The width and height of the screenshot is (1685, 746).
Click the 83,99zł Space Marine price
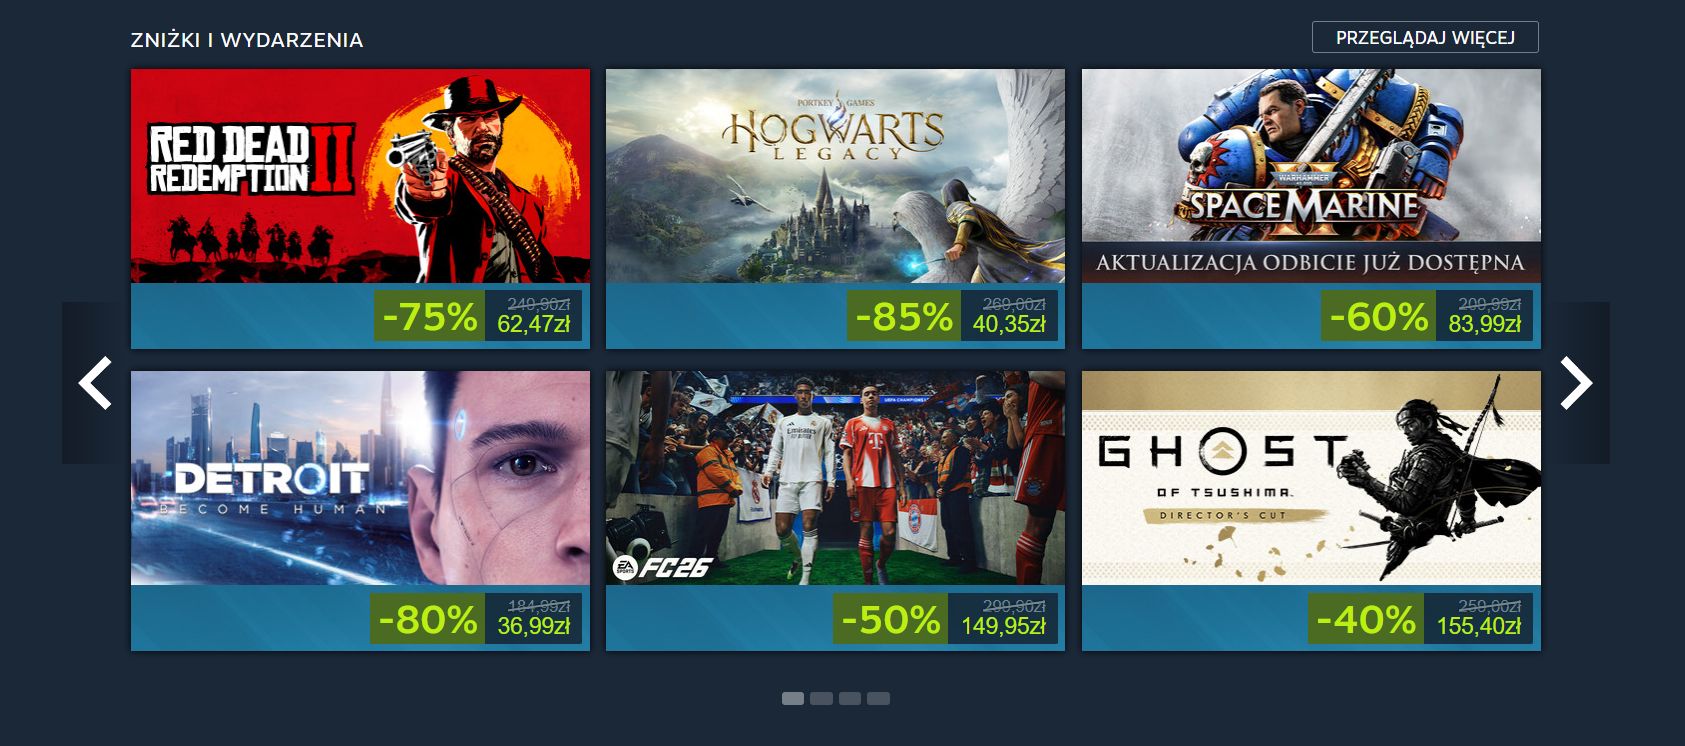(x=1484, y=324)
